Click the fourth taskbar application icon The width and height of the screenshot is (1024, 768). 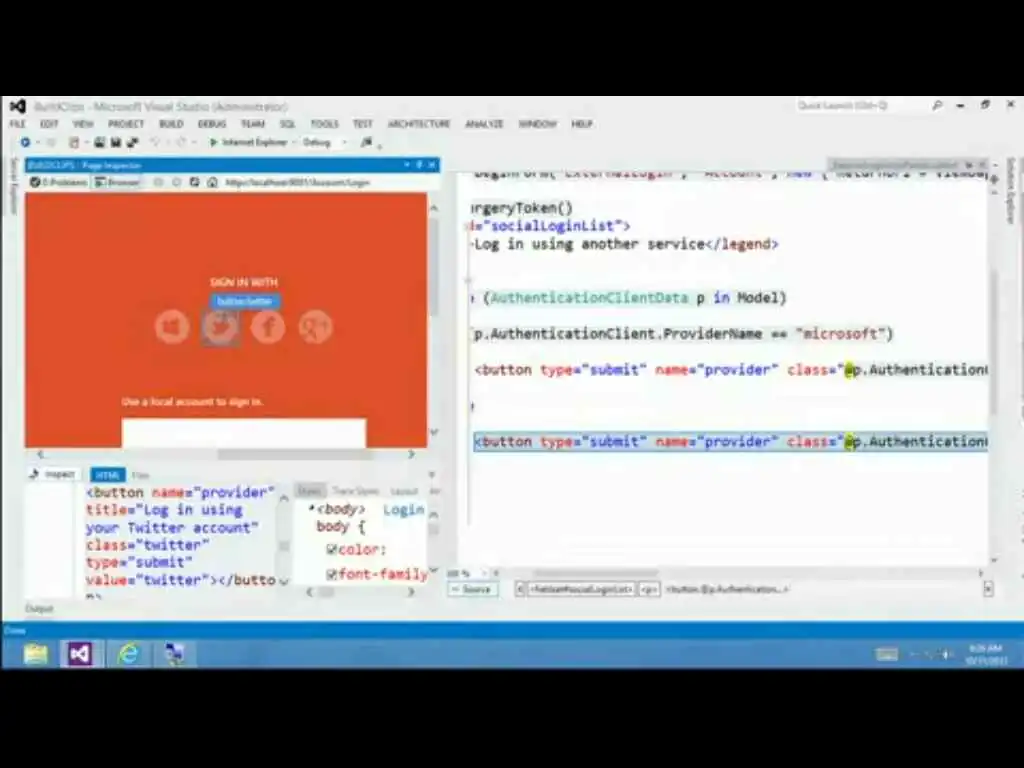click(x=174, y=654)
